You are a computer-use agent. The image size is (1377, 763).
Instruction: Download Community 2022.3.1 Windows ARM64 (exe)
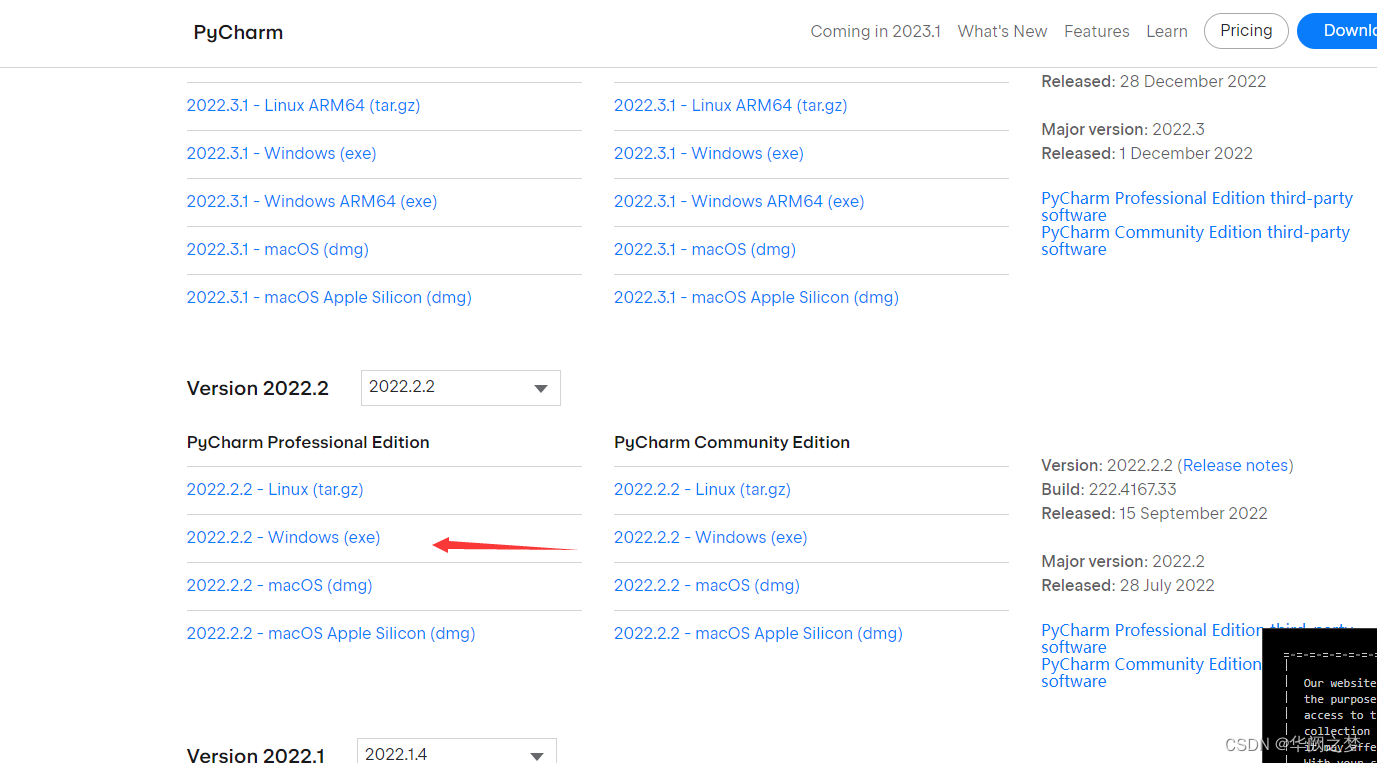click(x=739, y=201)
